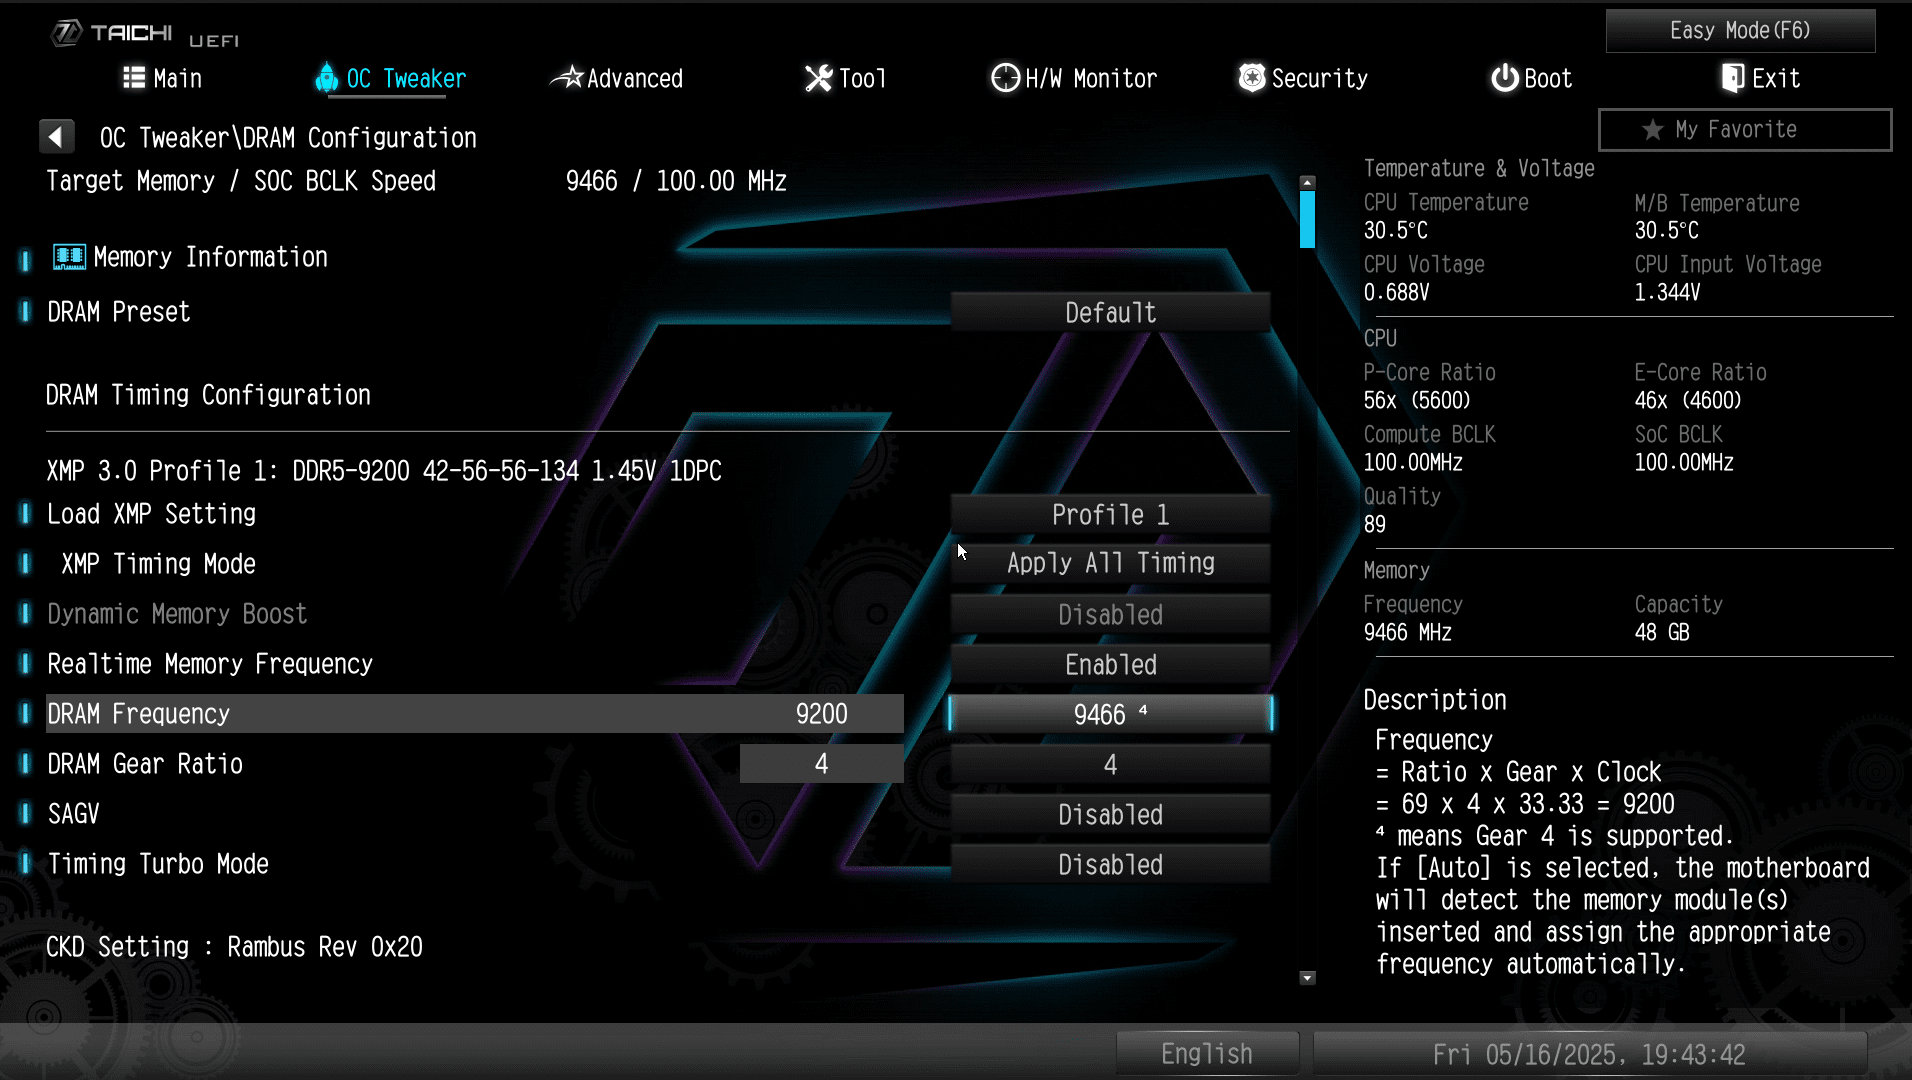Click the Memory Information RAM chip icon
Viewport: 1912px width, 1080px height.
point(69,258)
